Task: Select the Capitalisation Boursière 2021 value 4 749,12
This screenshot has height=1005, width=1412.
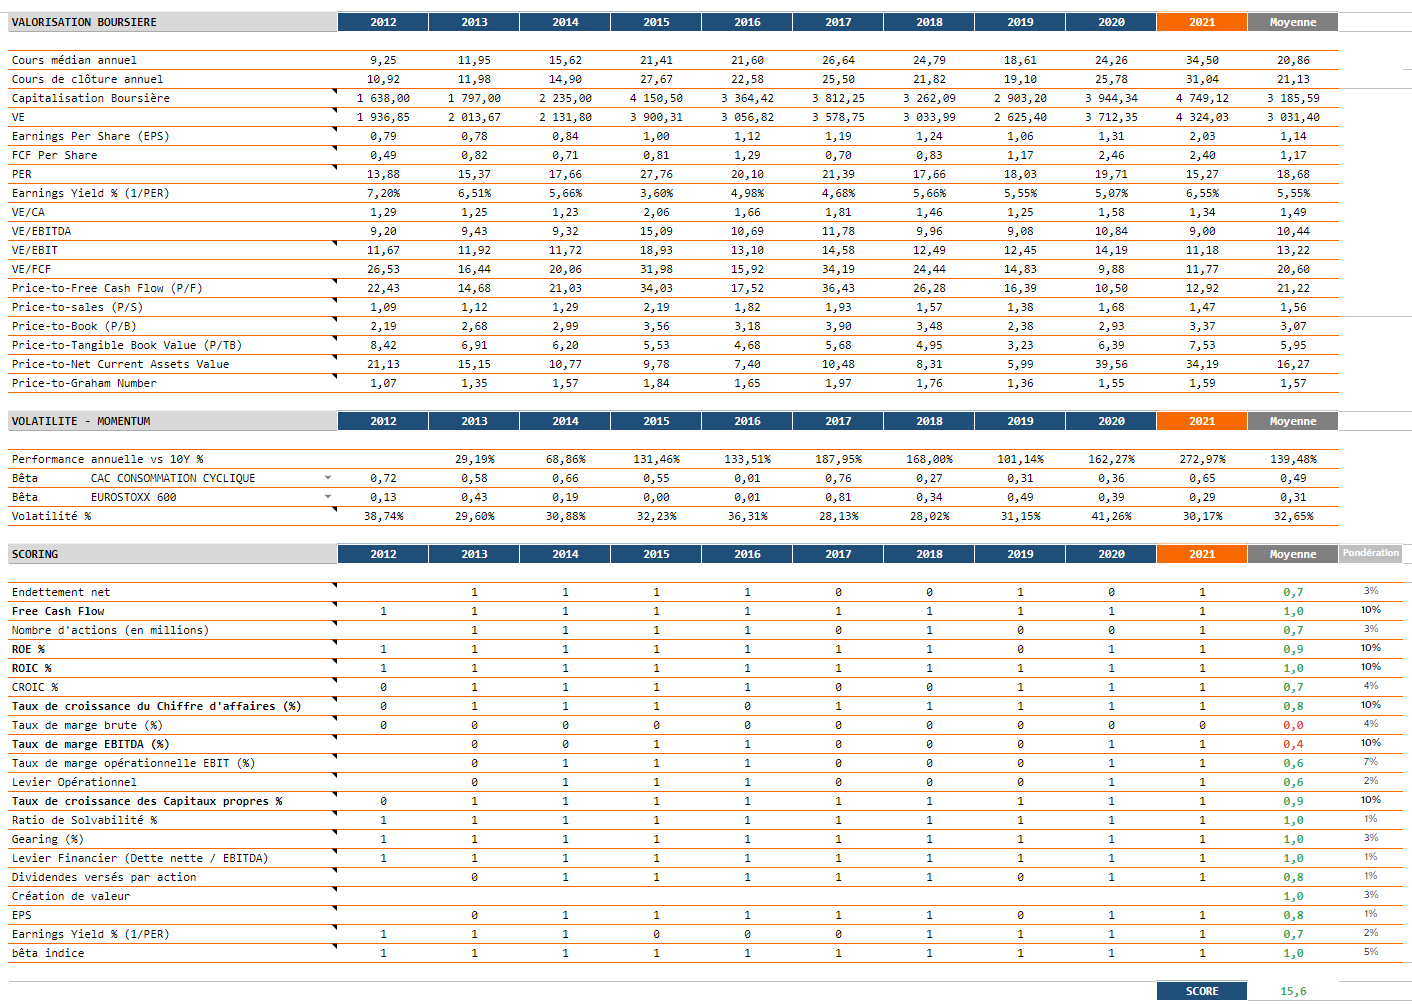Action: 1202,98
